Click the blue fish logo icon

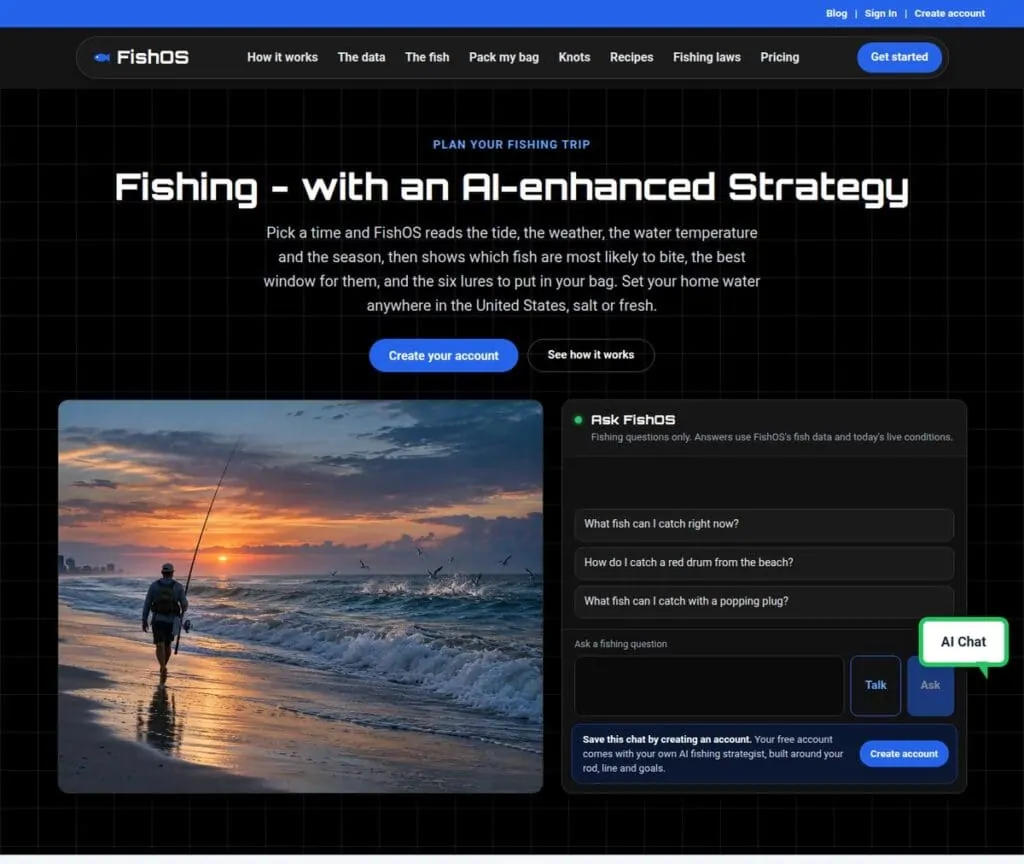pyautogui.click(x=102, y=57)
